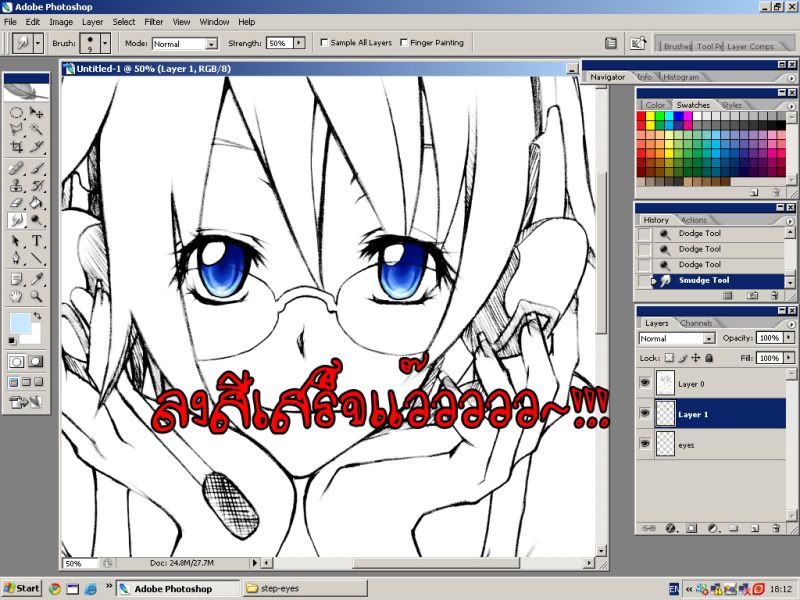
Task: Toggle lock all for layer
Action: 709,358
